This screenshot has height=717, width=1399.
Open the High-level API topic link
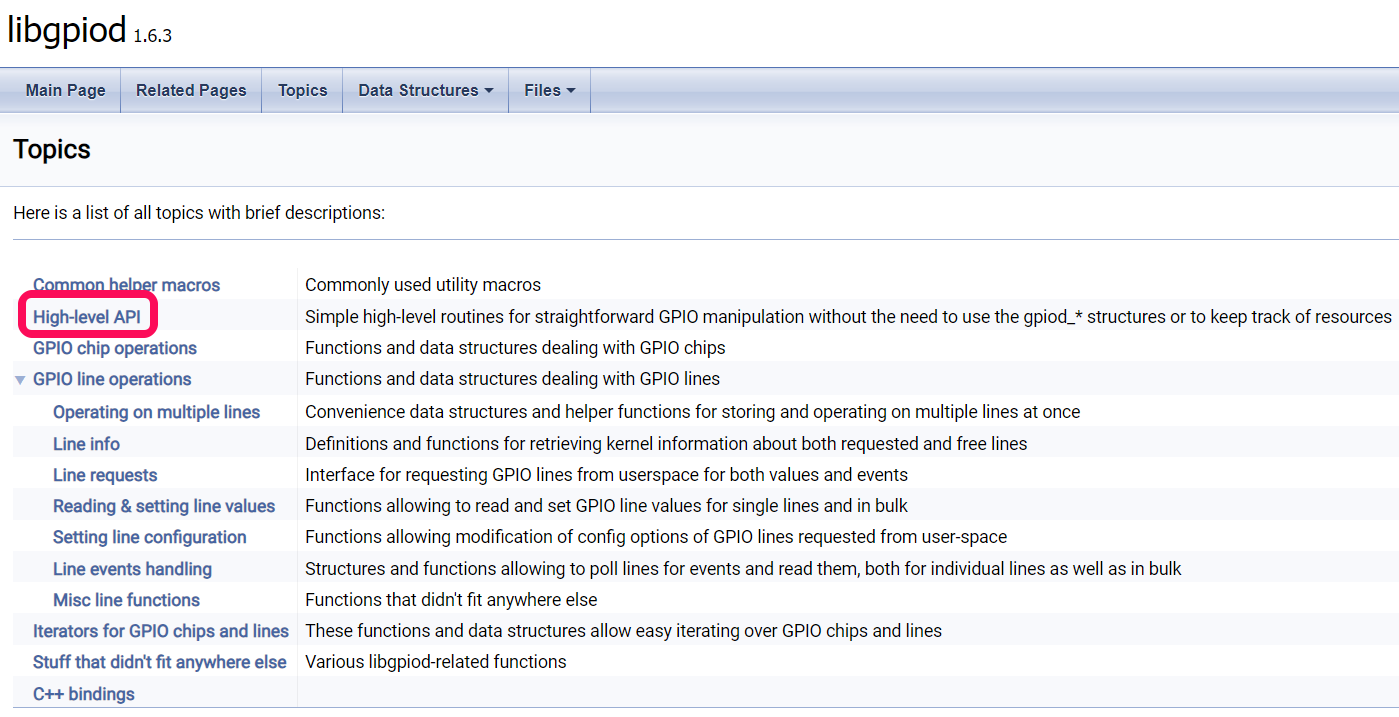pos(87,317)
